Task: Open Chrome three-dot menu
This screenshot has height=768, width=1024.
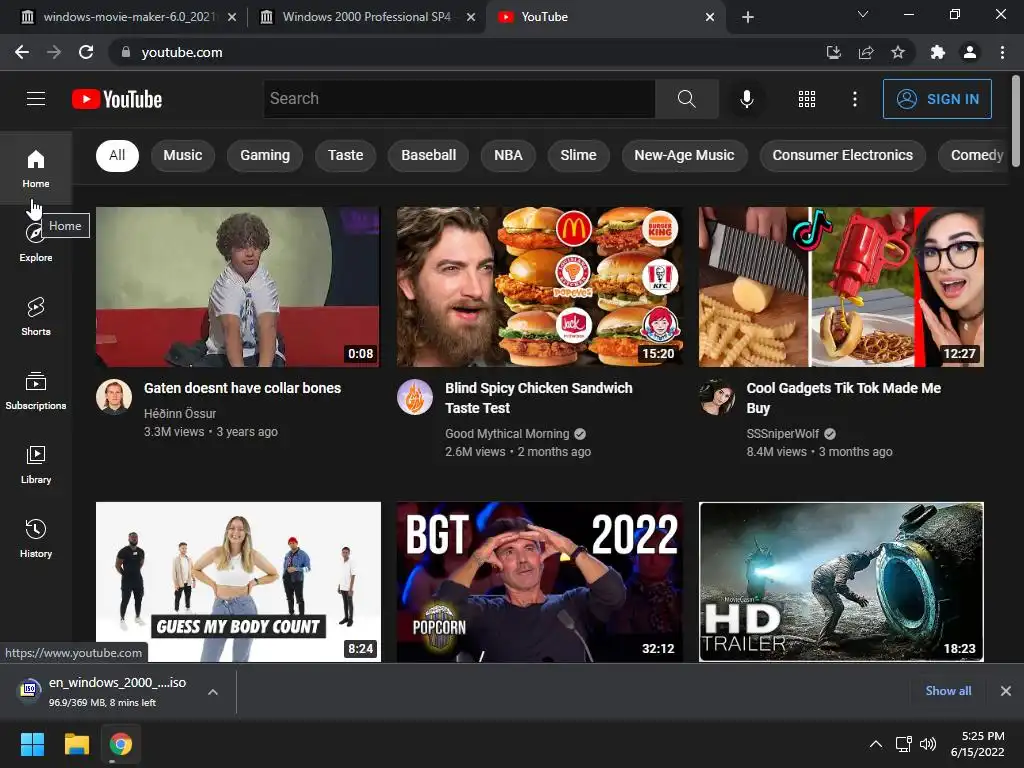Action: point(1002,52)
